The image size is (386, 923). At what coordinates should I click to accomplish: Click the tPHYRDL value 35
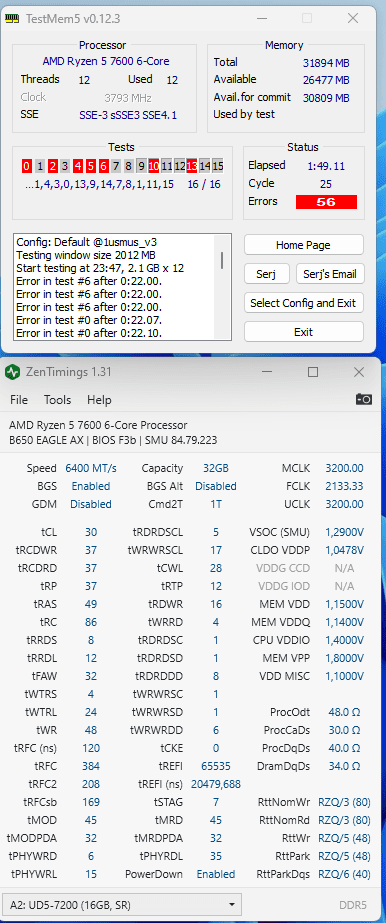(x=216, y=856)
